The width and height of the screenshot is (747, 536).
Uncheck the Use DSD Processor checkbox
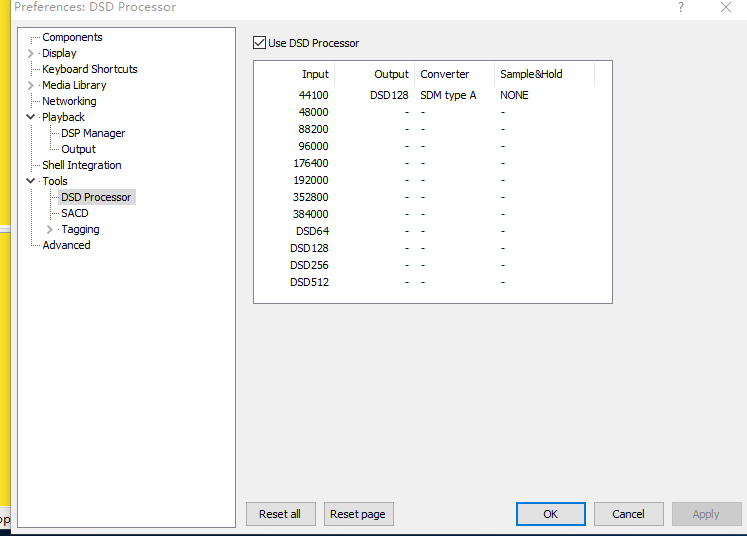260,43
